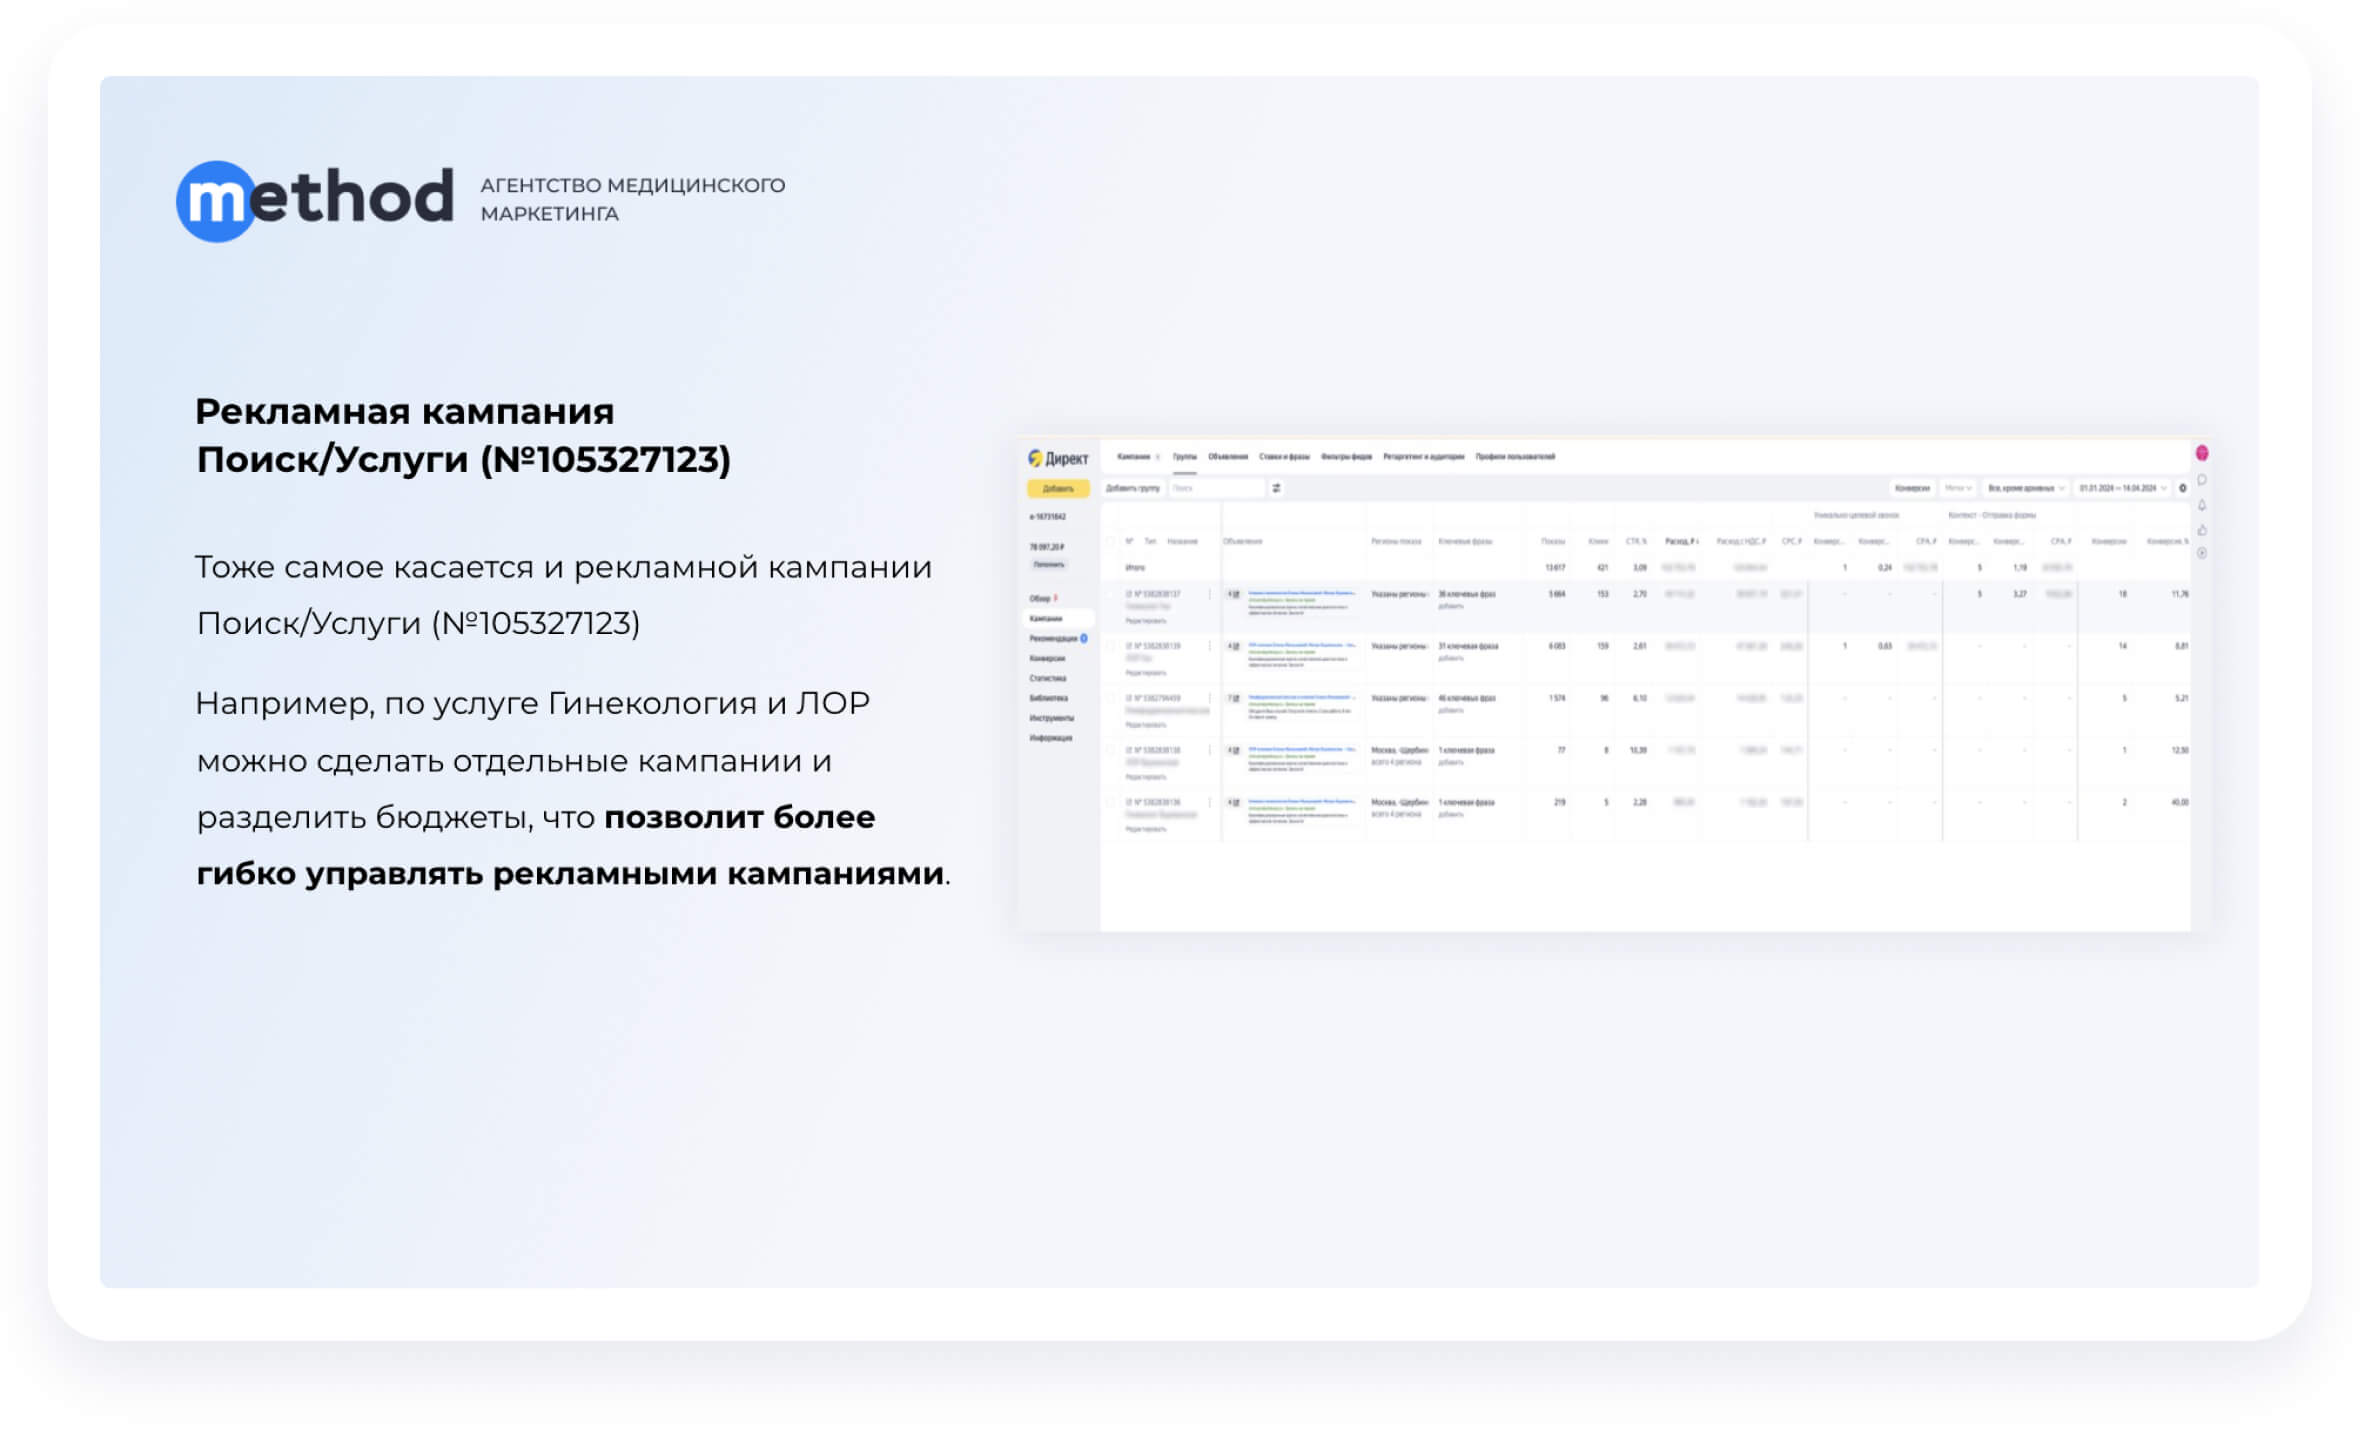
Task: Open Обзор in the sidebar
Action: (1040, 598)
